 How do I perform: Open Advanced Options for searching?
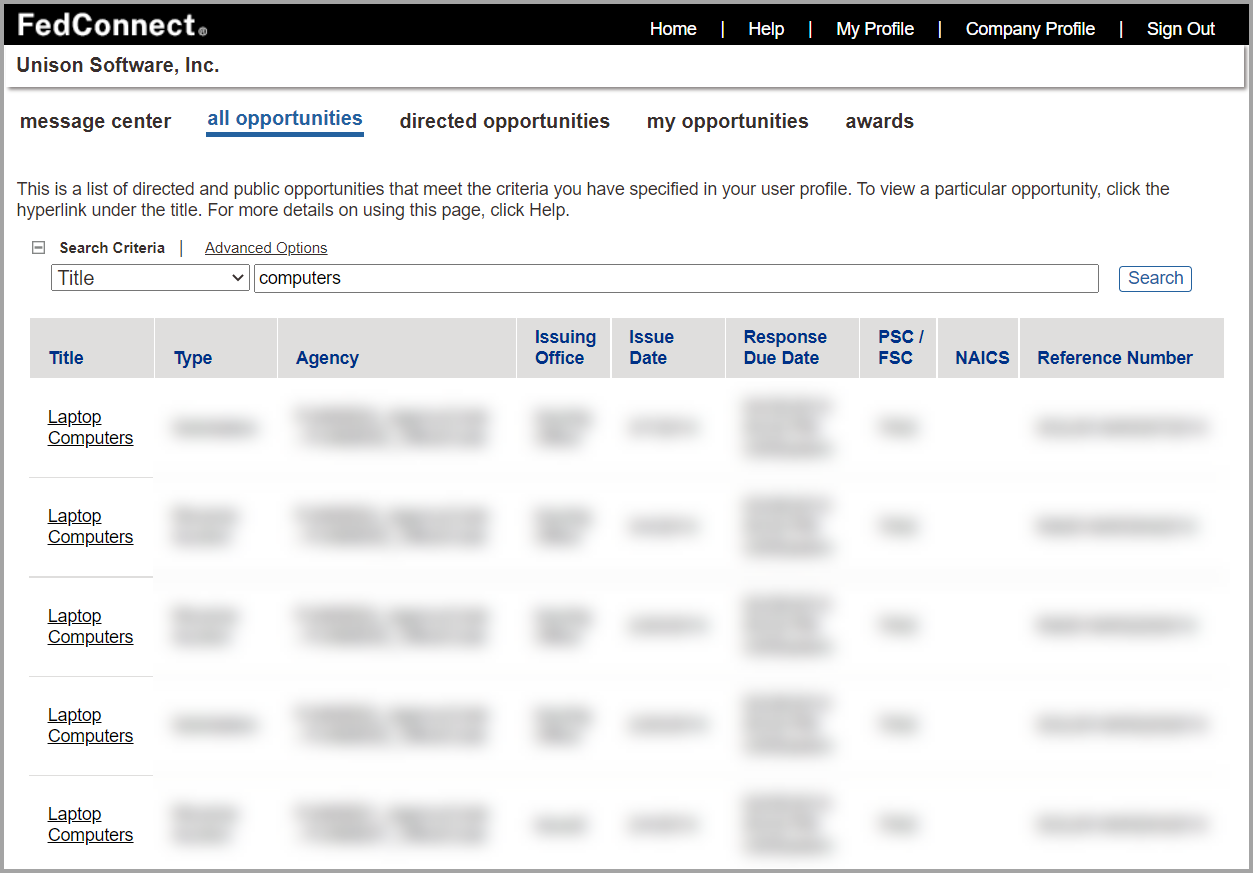265,247
